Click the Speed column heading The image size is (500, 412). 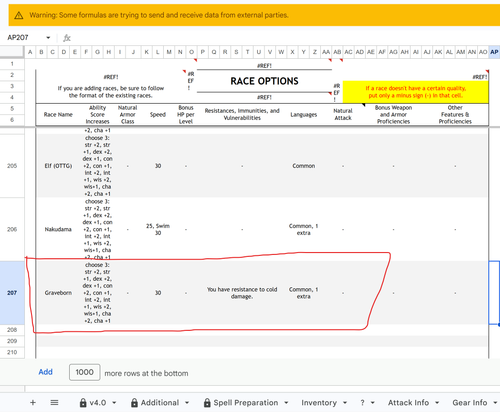pos(158,114)
